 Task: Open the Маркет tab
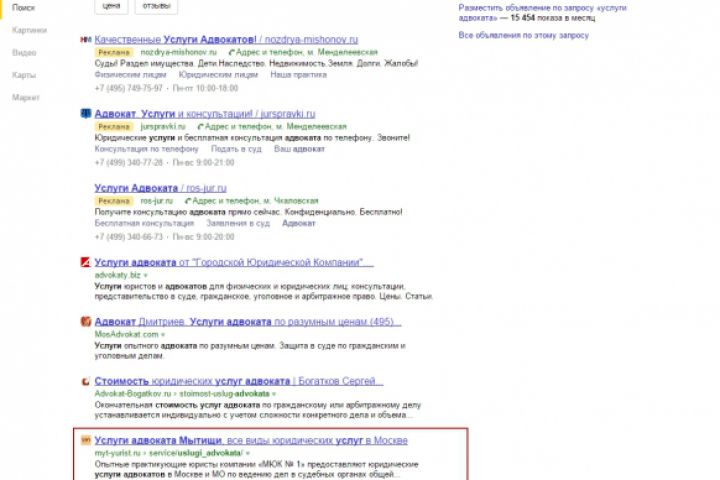26,97
